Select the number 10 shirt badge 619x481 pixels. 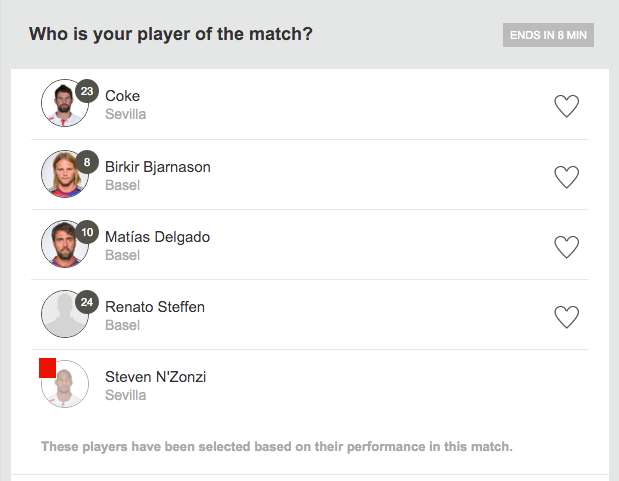click(87, 232)
